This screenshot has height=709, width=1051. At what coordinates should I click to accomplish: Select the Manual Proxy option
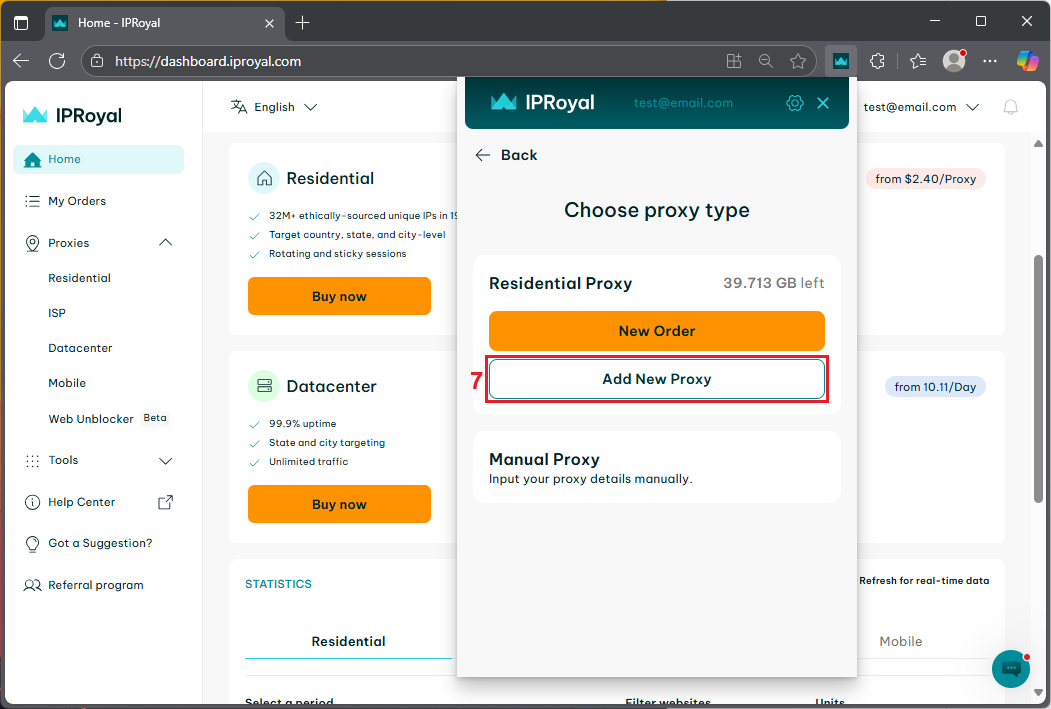click(656, 467)
